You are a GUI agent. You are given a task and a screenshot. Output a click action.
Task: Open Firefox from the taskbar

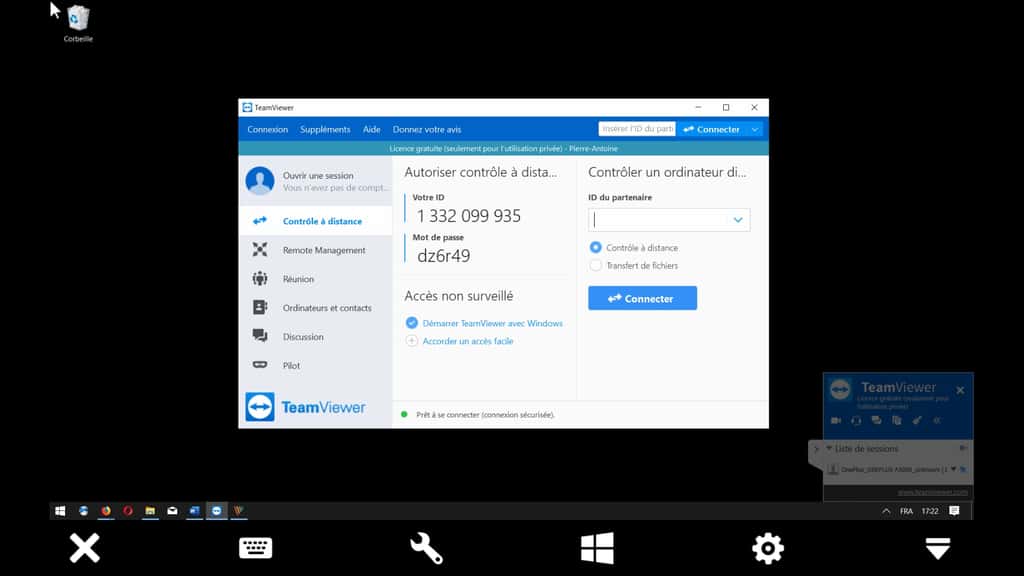pos(106,511)
